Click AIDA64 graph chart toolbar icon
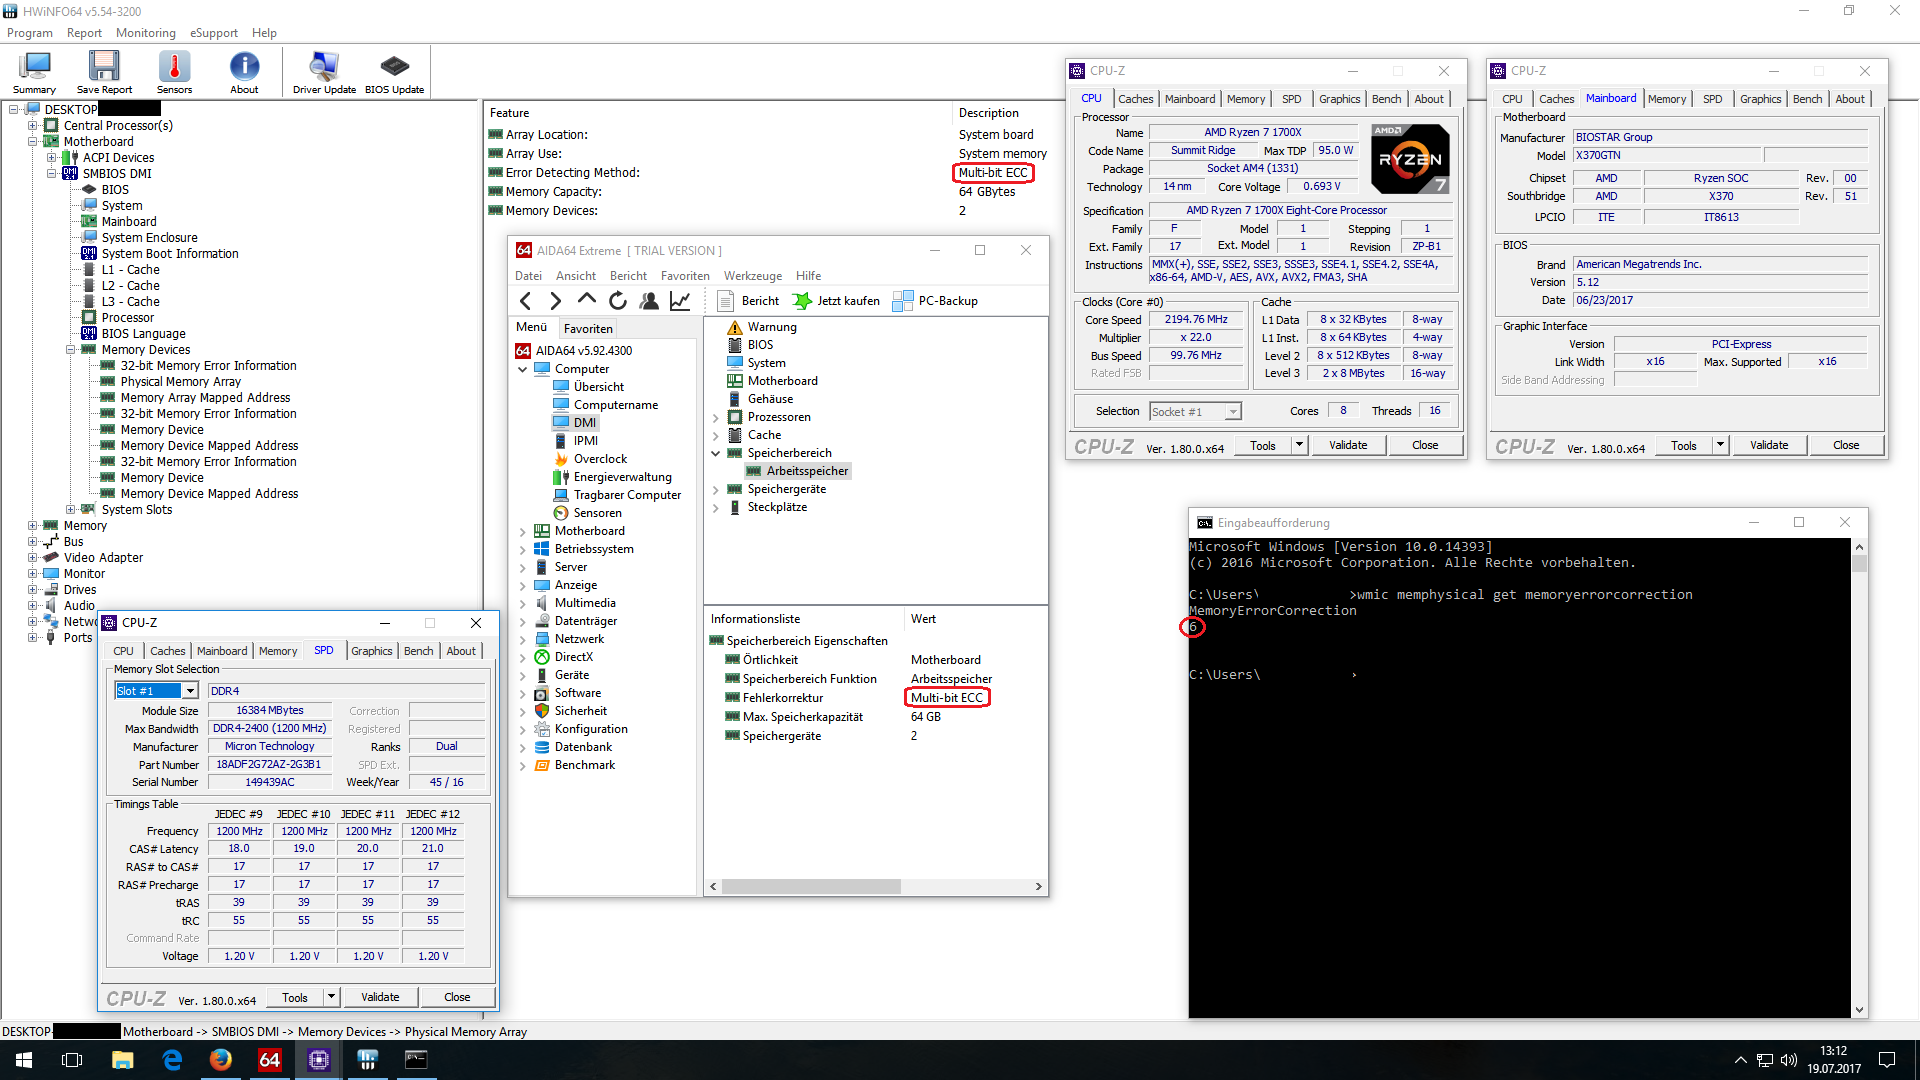The height and width of the screenshot is (1080, 1920). [680, 301]
